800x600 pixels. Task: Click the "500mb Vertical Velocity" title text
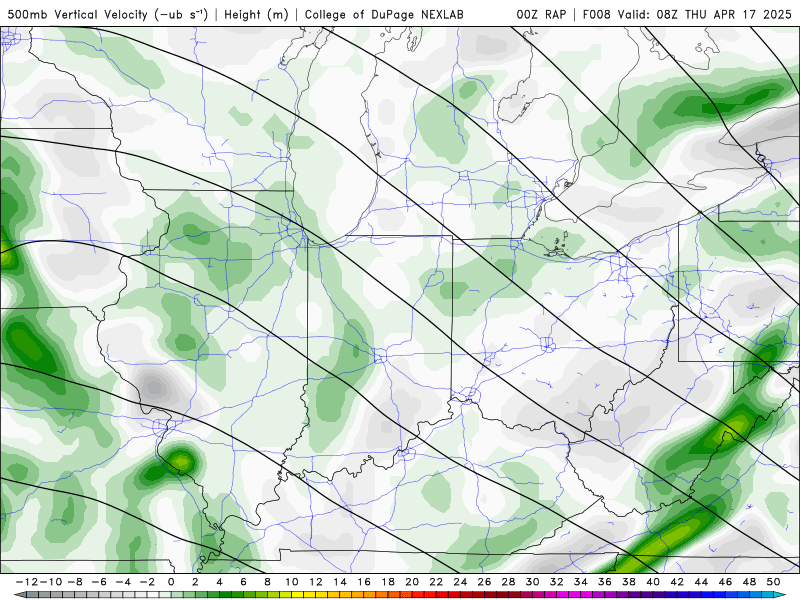coord(78,14)
